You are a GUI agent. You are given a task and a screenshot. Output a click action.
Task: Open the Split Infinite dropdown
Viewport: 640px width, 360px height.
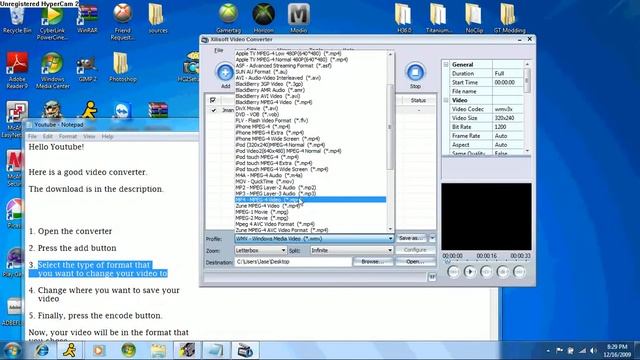[351, 250]
